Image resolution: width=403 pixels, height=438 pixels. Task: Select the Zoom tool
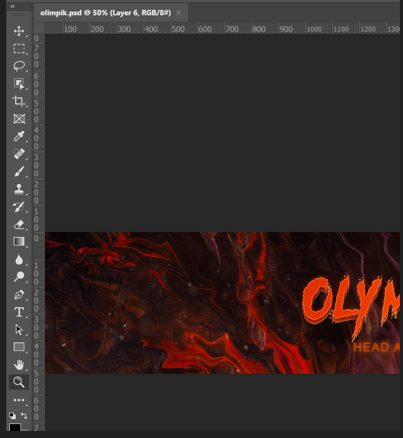[x=19, y=382]
